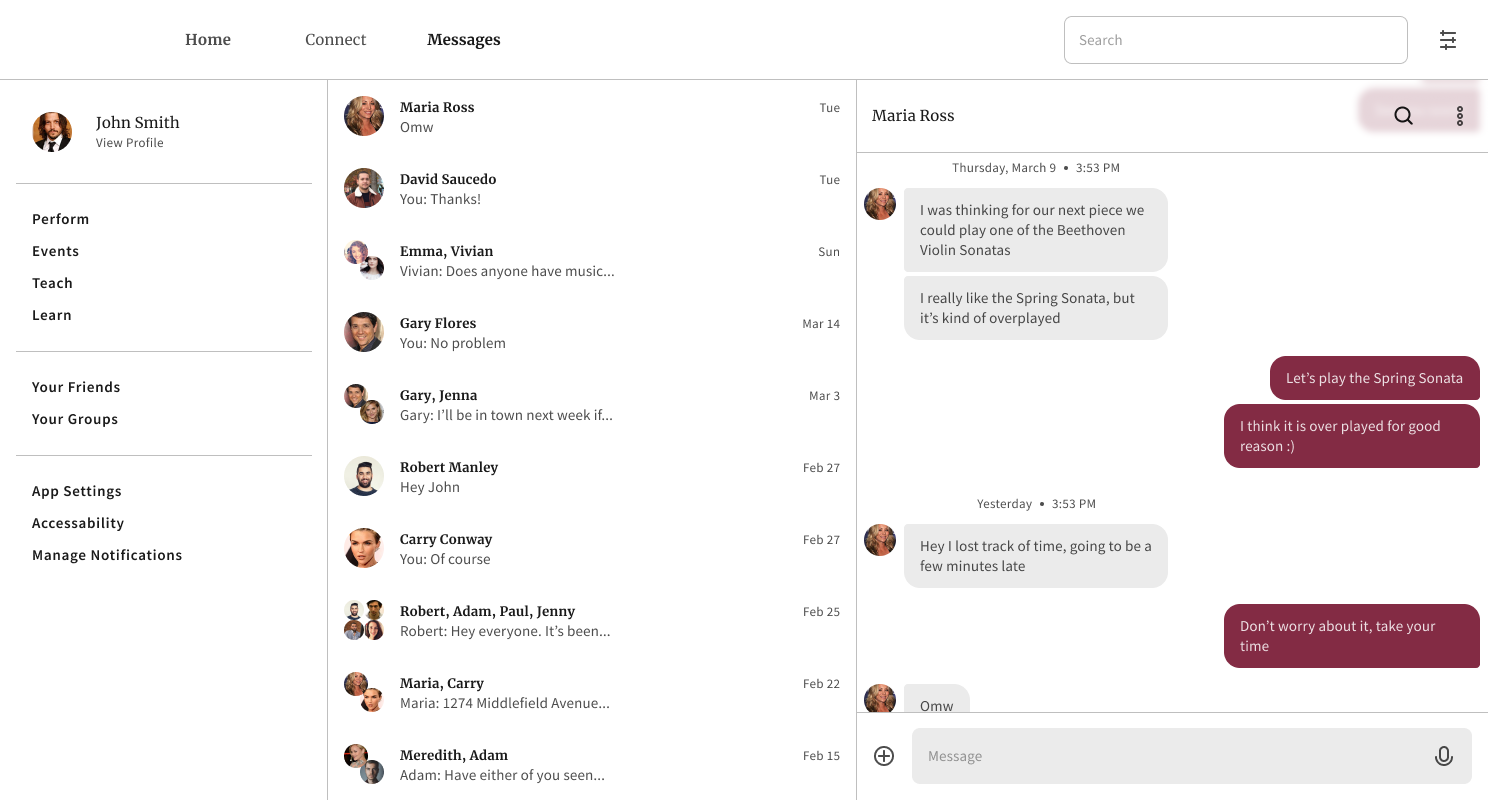Go to App Settings
1488x800 pixels.
point(77,491)
